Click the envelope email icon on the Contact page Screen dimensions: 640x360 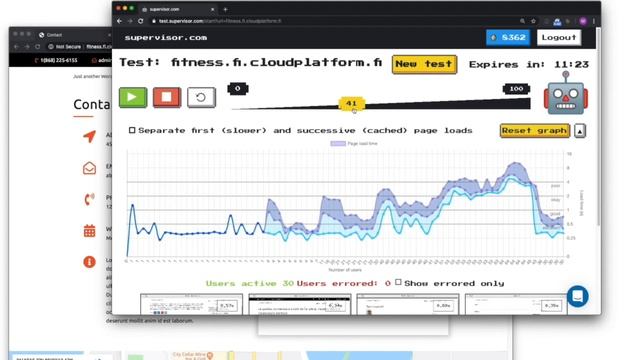[89, 168]
